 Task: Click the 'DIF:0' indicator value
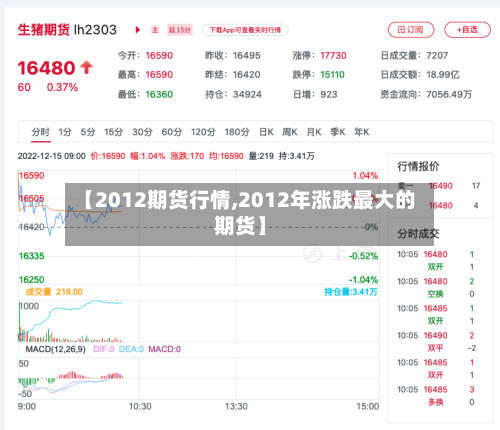104,349
